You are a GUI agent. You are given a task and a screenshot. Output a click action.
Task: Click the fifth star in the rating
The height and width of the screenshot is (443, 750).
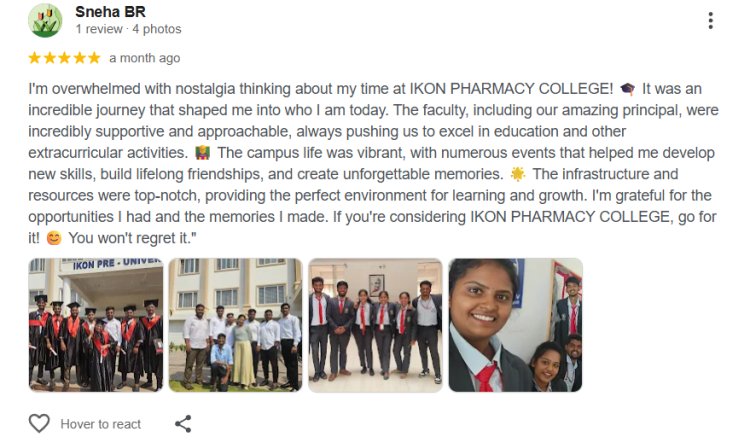pos(94,58)
